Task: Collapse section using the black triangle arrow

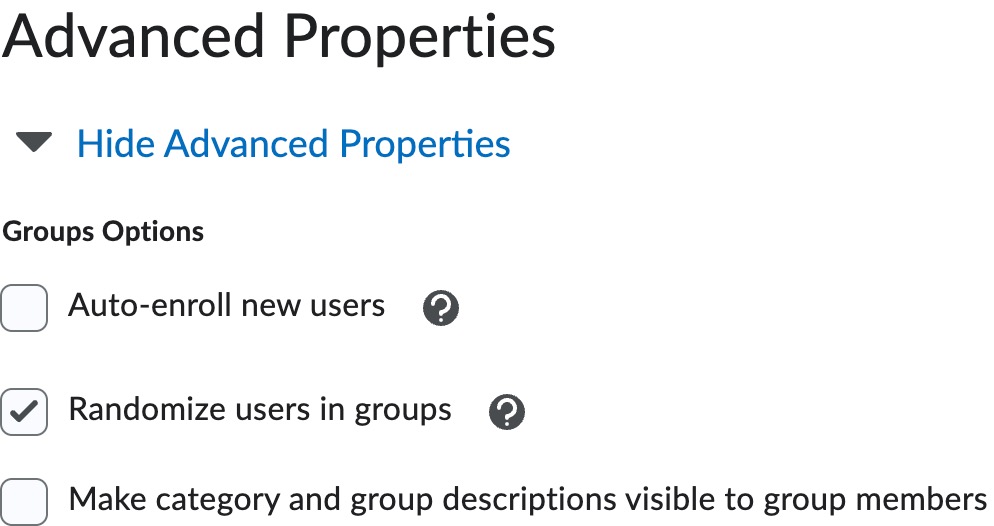Action: tap(34, 144)
